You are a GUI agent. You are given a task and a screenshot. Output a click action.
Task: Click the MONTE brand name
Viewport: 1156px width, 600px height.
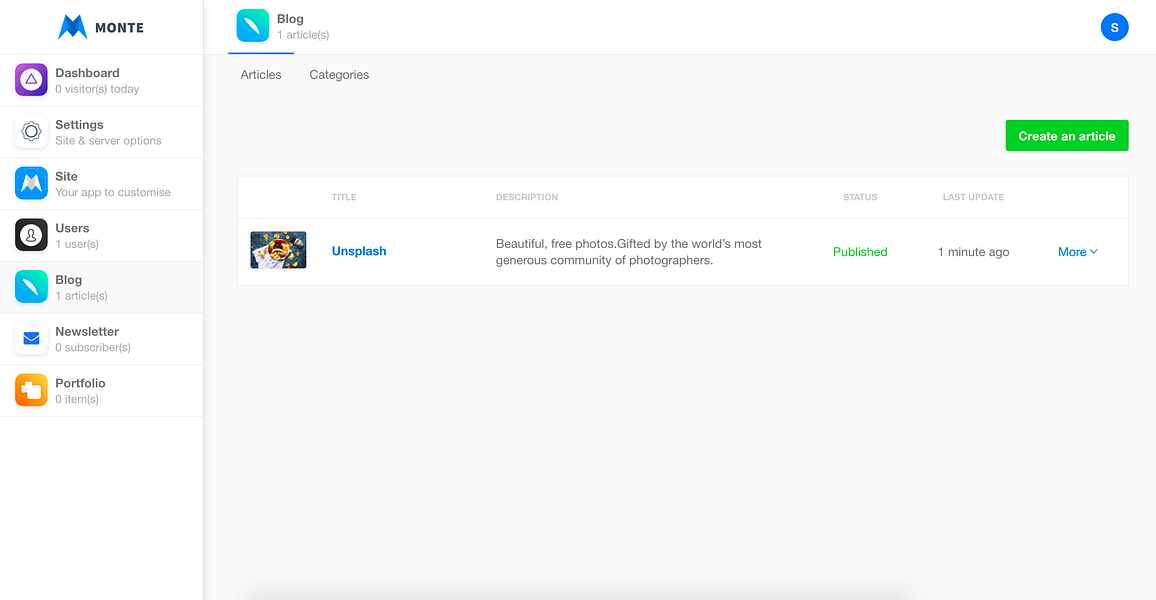tap(119, 28)
